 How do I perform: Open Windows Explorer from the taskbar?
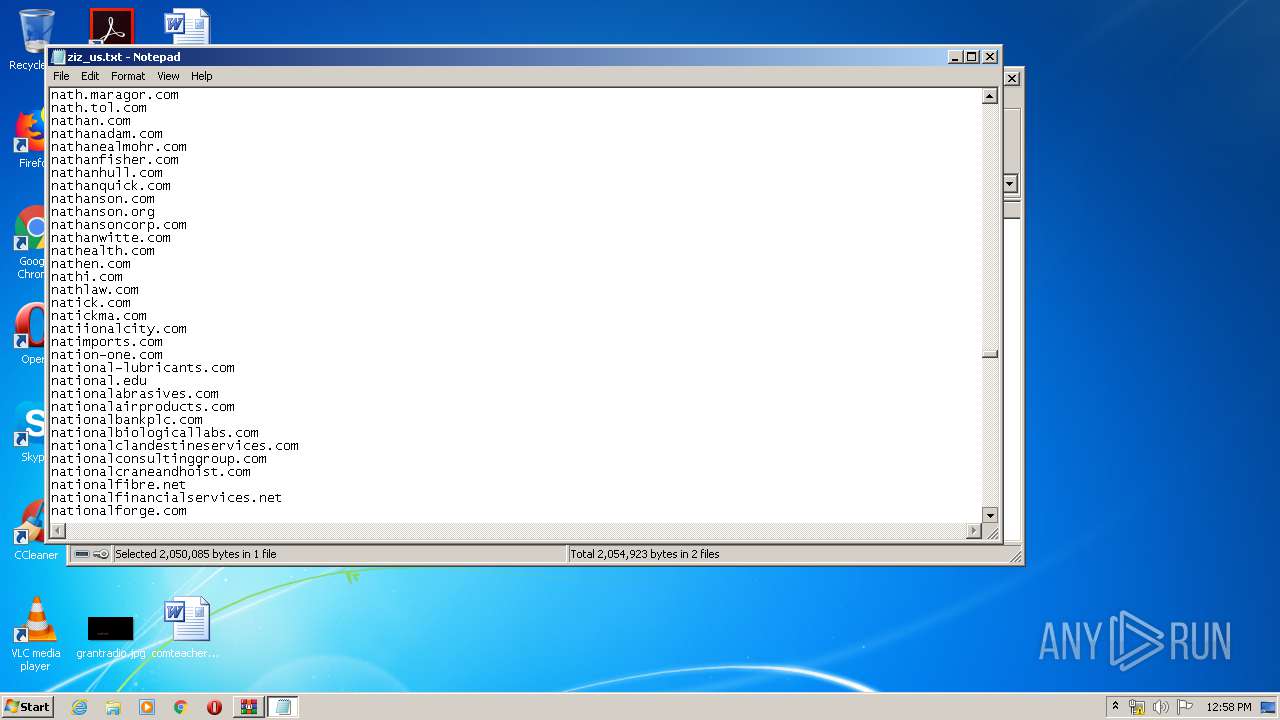click(113, 707)
